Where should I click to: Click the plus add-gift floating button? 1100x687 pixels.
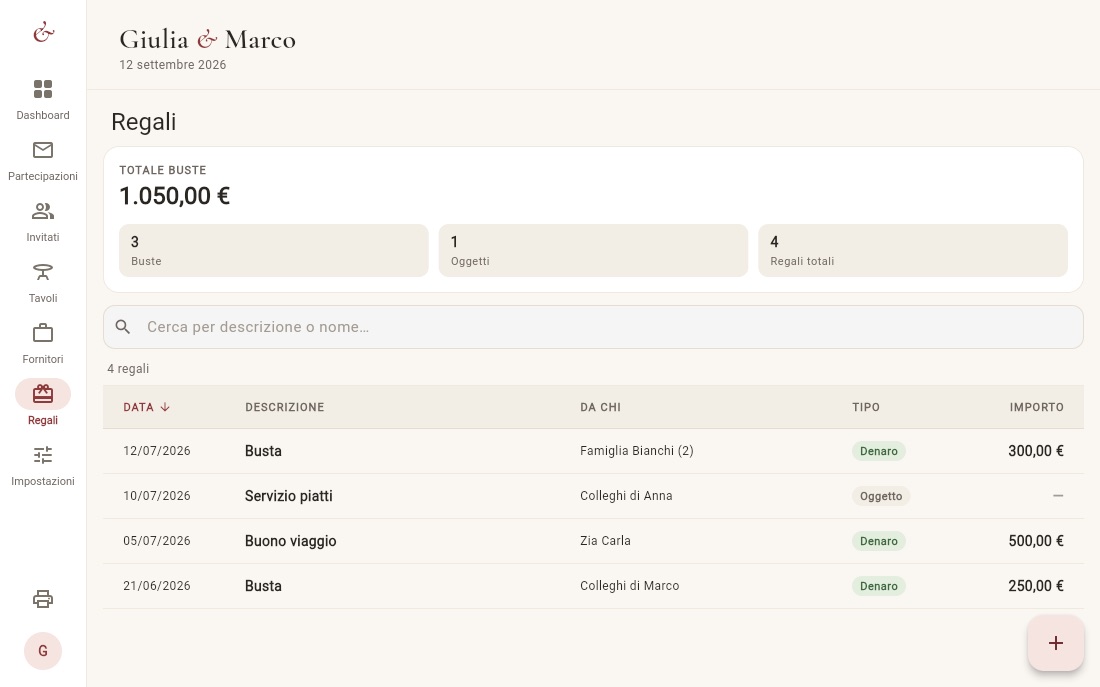[1056, 643]
